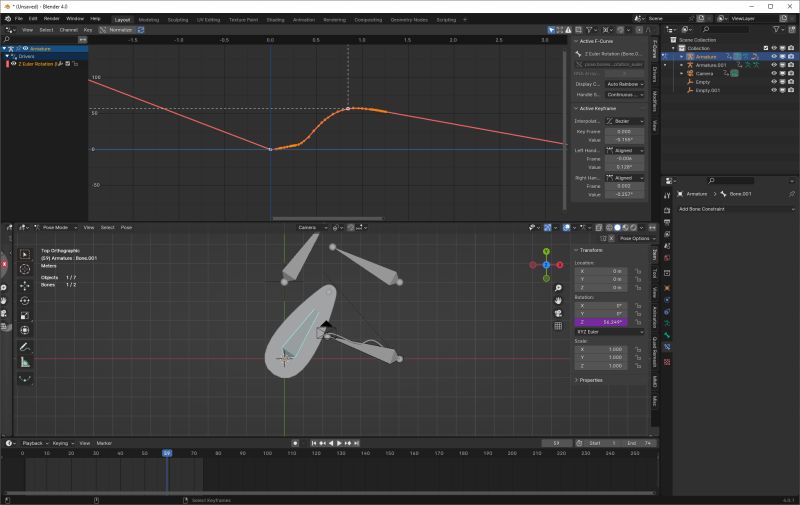Screen dimensions: 800x505
Task: Select the Select Box tool in viewport toolbar
Action: click(24, 254)
